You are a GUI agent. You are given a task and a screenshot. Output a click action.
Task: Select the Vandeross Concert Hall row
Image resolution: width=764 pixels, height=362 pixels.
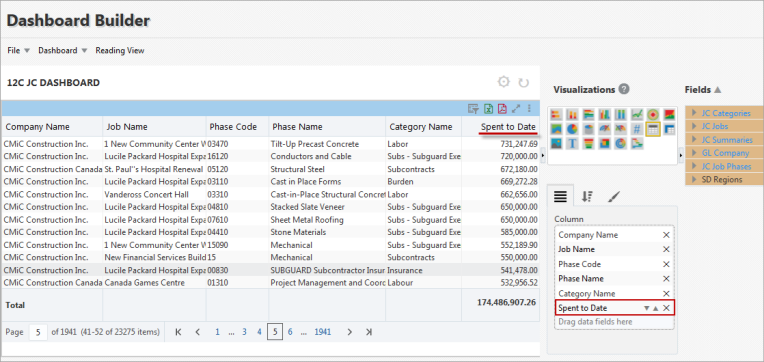click(x=270, y=194)
